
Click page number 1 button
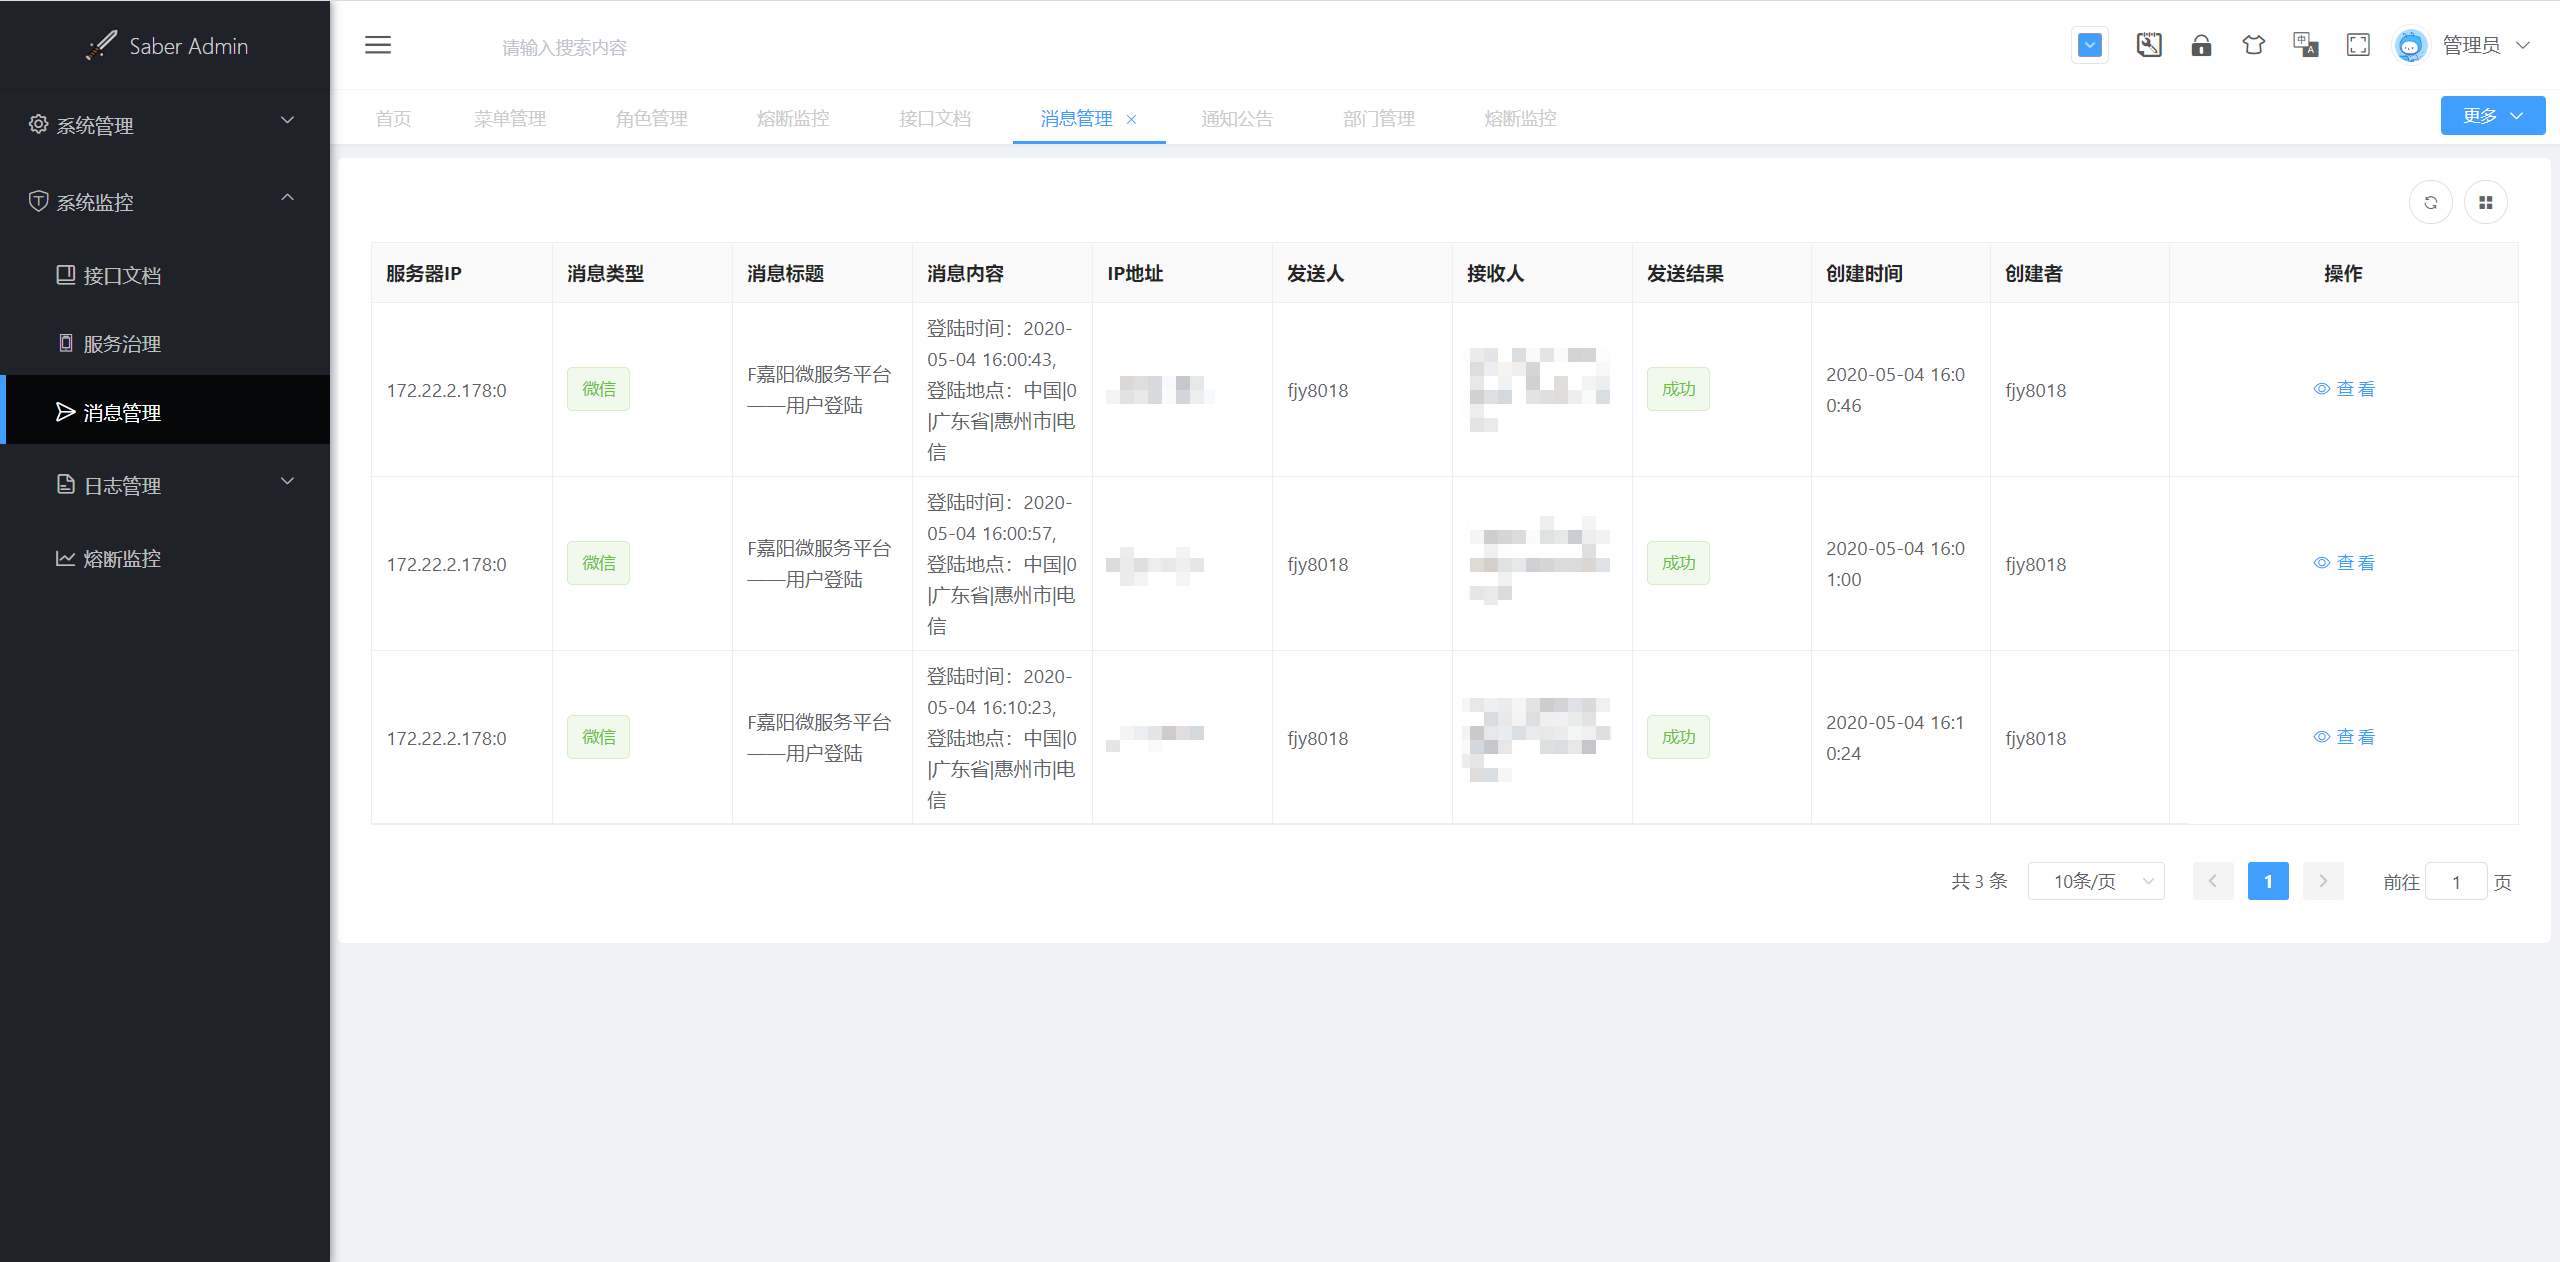point(2268,881)
